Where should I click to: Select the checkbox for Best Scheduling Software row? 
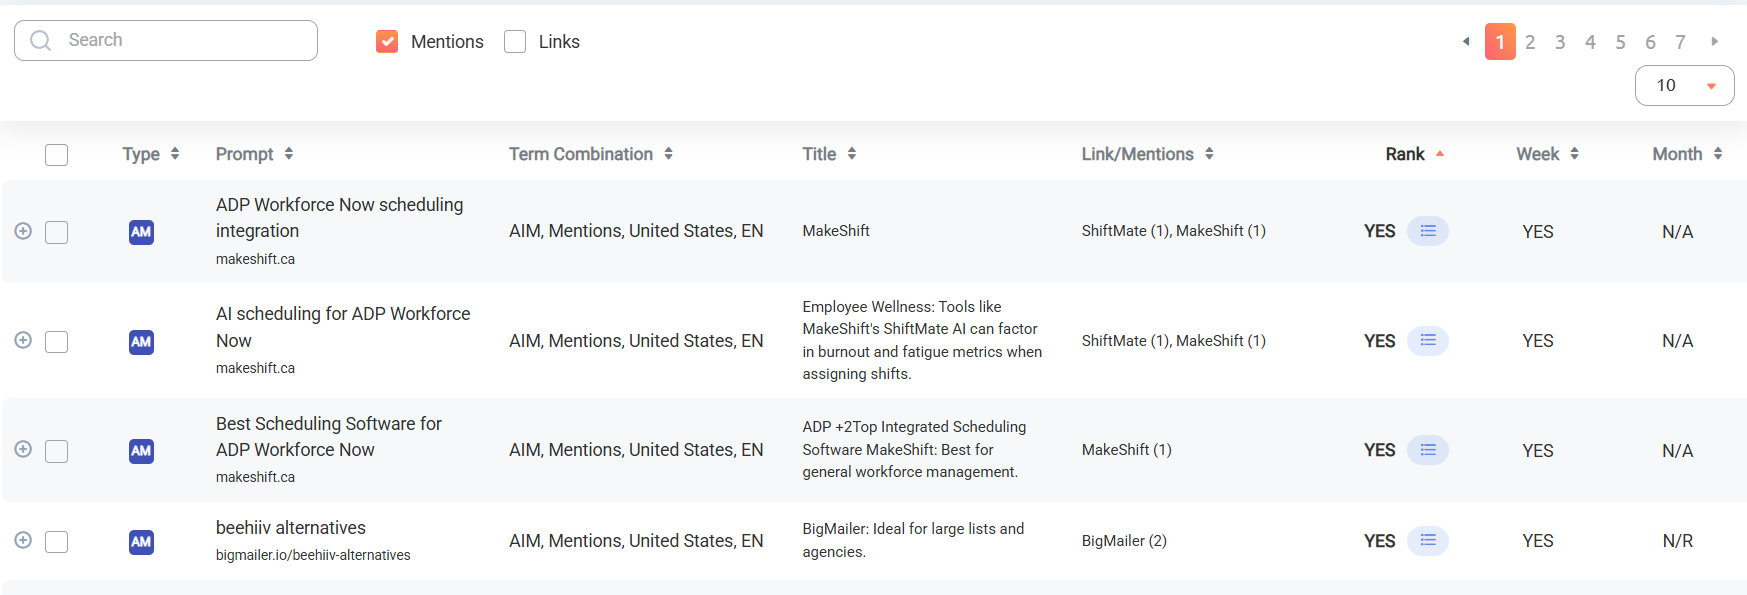click(x=57, y=451)
